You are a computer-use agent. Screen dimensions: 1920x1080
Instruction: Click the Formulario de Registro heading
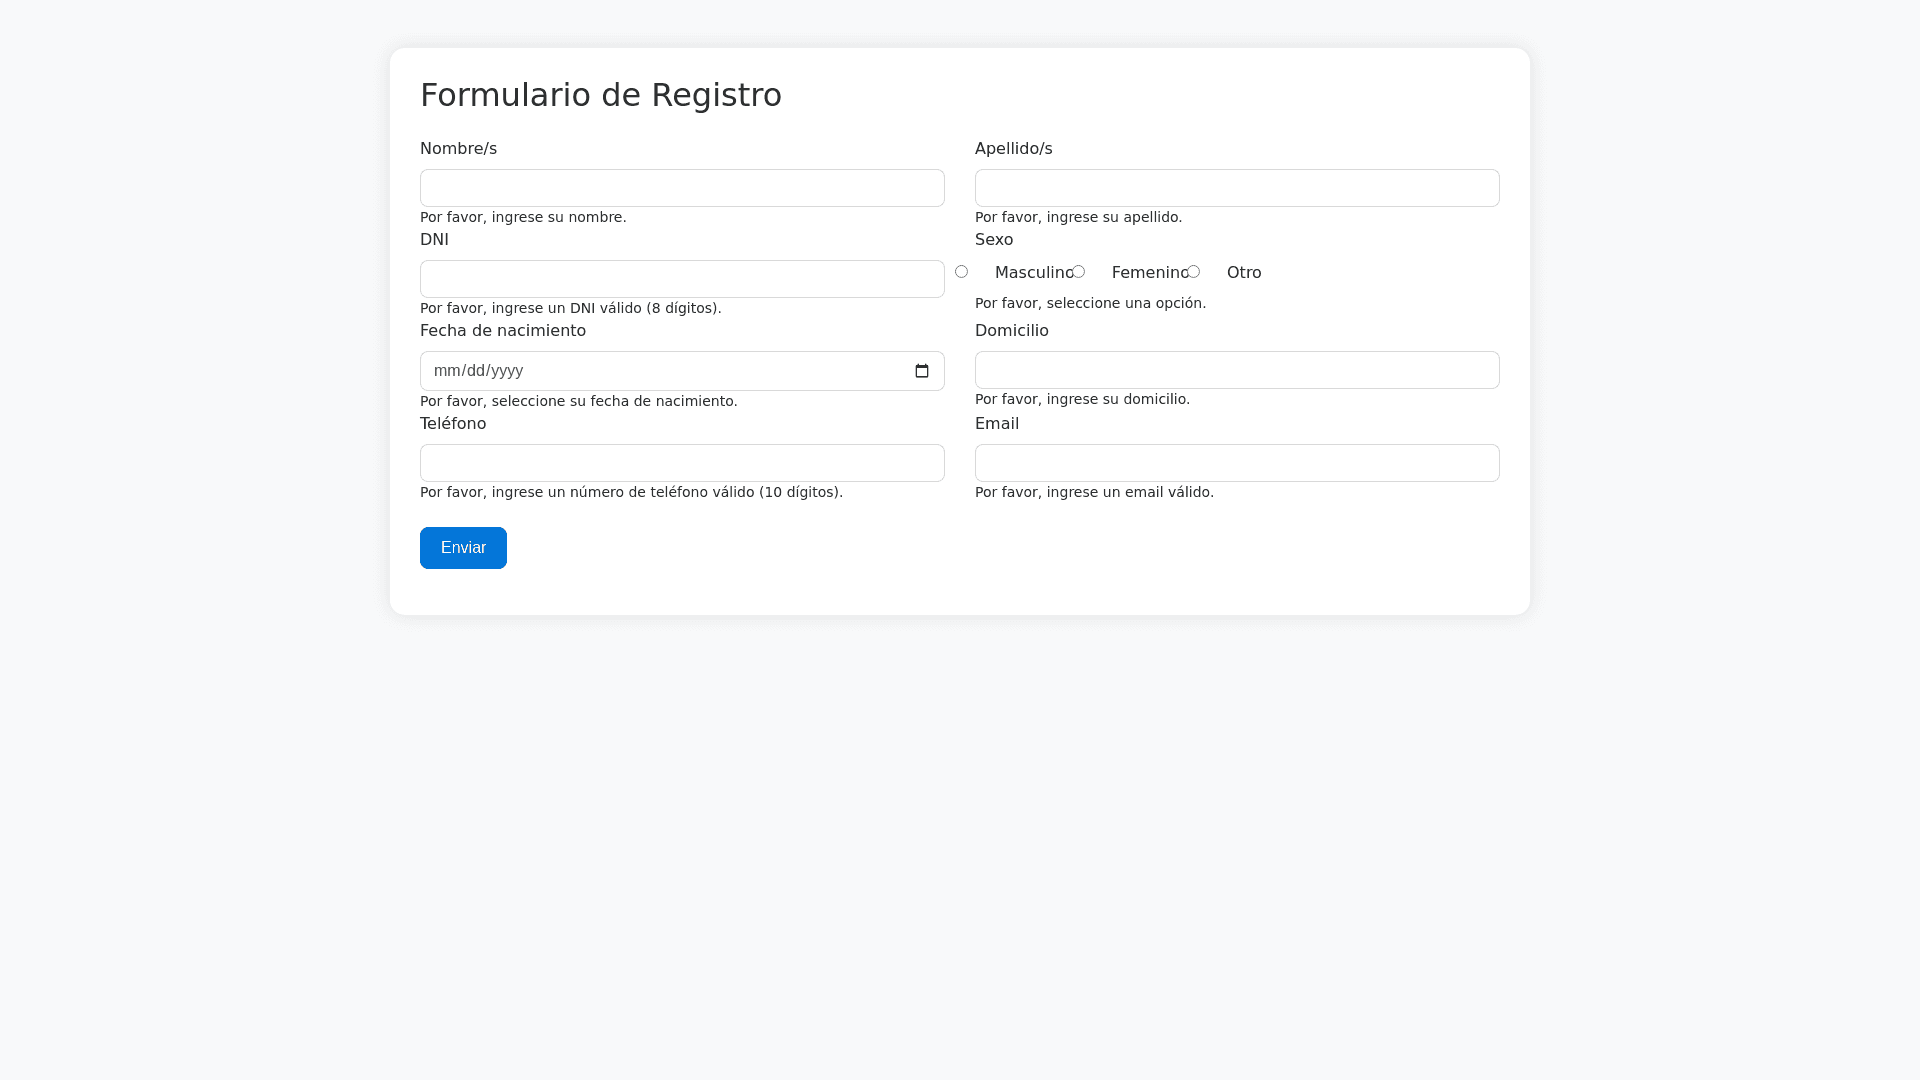(600, 95)
